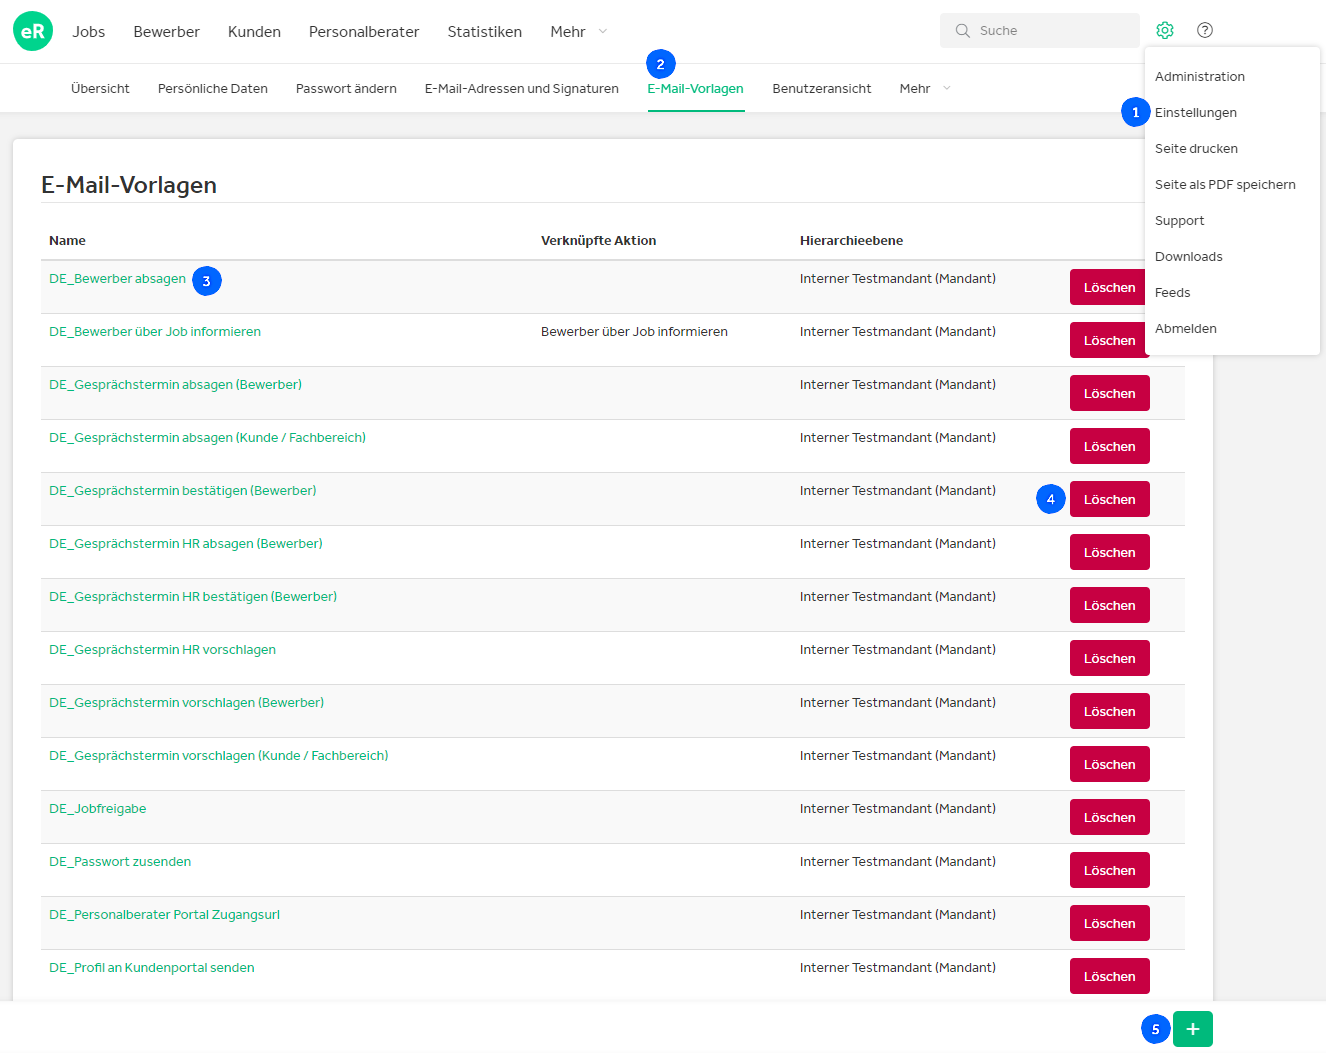Delete DE_Bewerber über Job informieren template
Screen dimensions: 1326x1053
1109,340
